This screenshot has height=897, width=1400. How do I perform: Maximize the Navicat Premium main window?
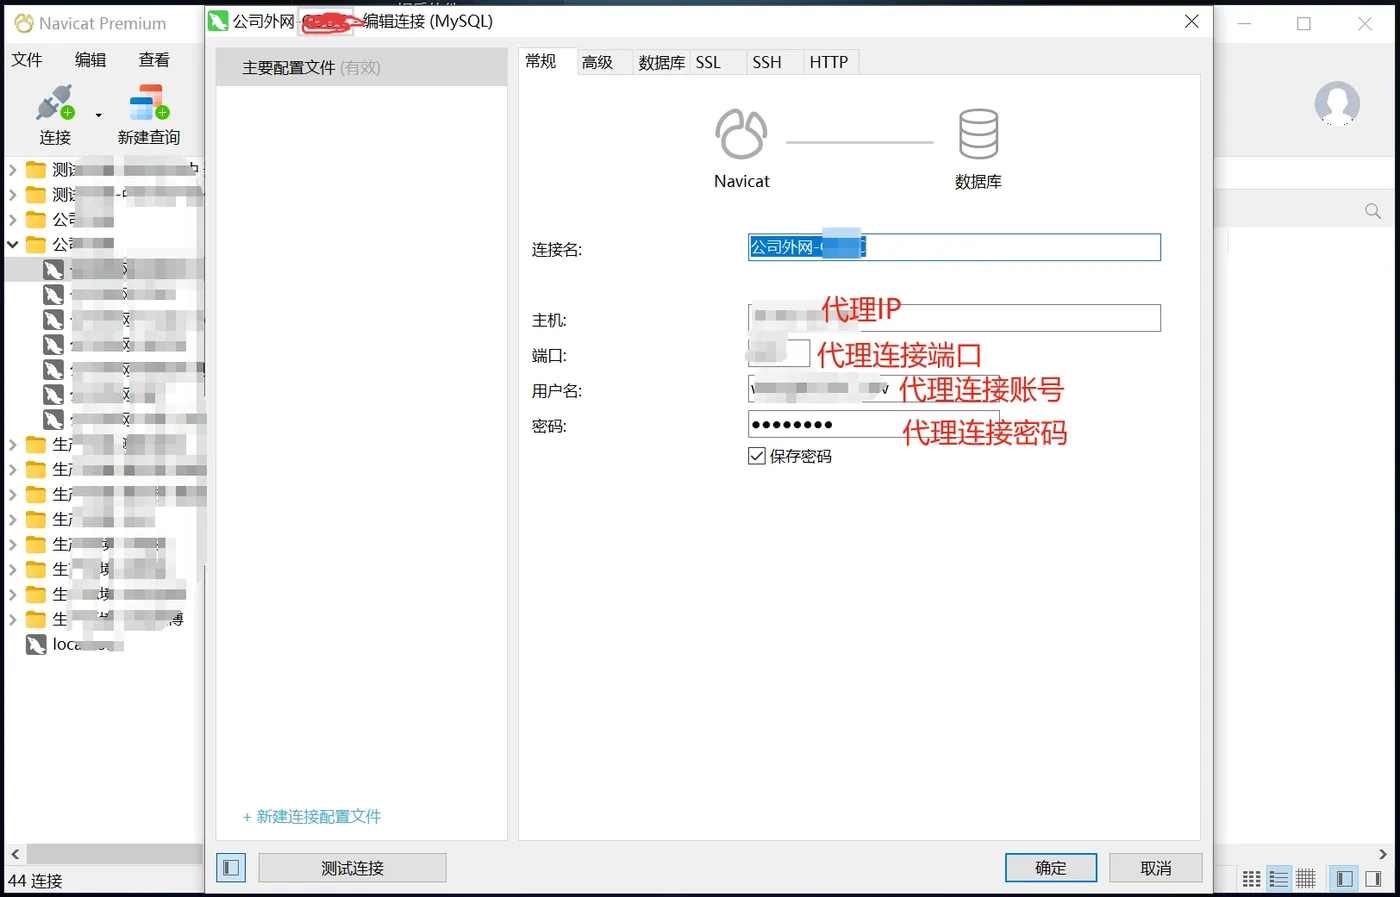[x=1304, y=24]
